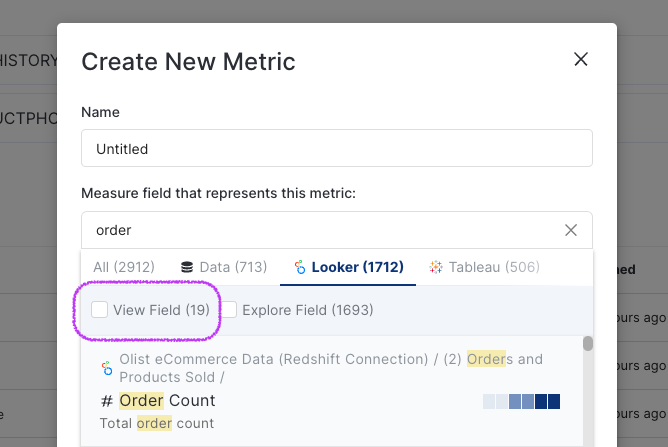Close the Create New Metric dialog

point(580,60)
